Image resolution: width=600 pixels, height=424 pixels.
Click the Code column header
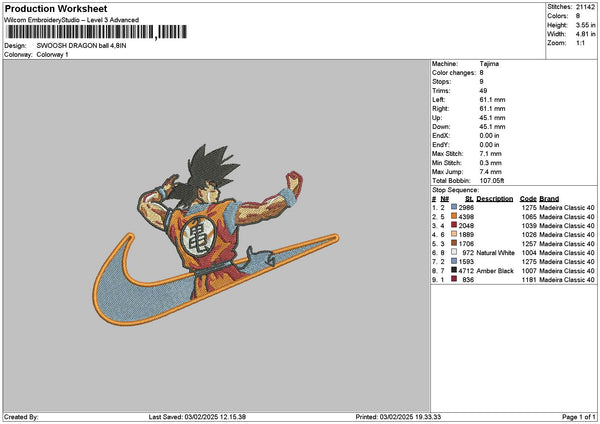click(528, 199)
